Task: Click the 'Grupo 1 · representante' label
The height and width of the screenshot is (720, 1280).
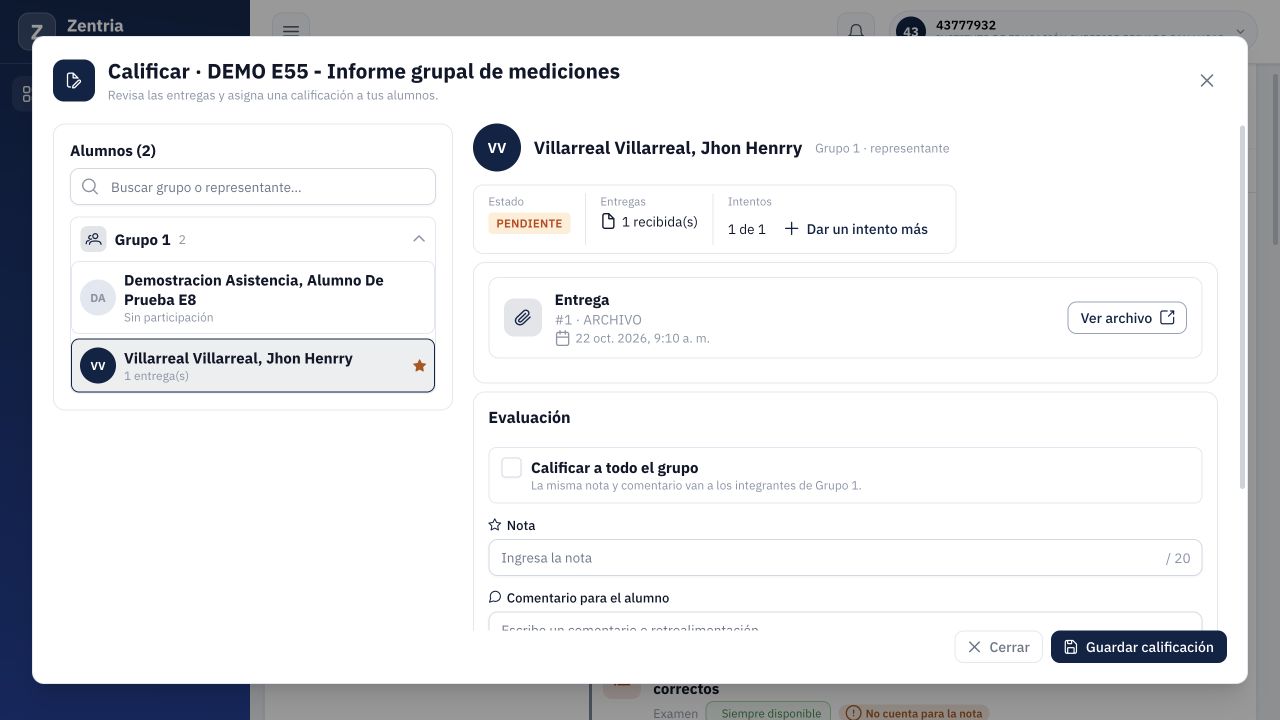Action: point(882,148)
